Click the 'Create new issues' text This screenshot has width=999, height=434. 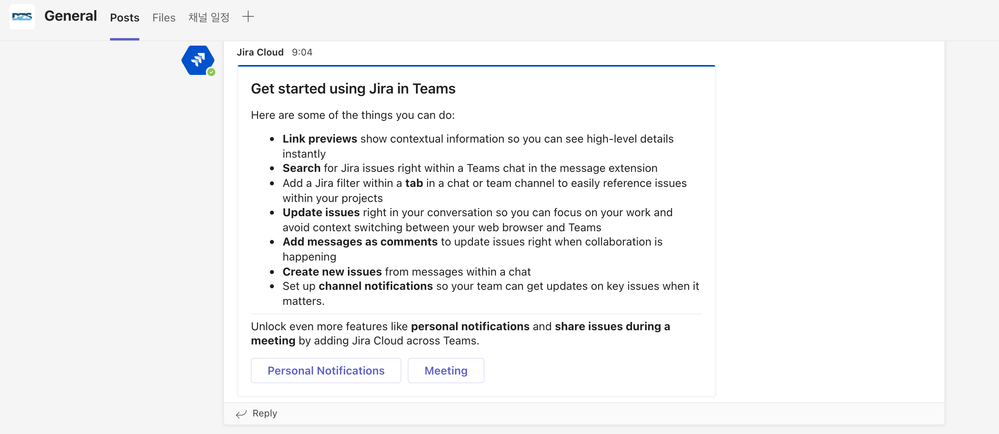click(x=332, y=271)
